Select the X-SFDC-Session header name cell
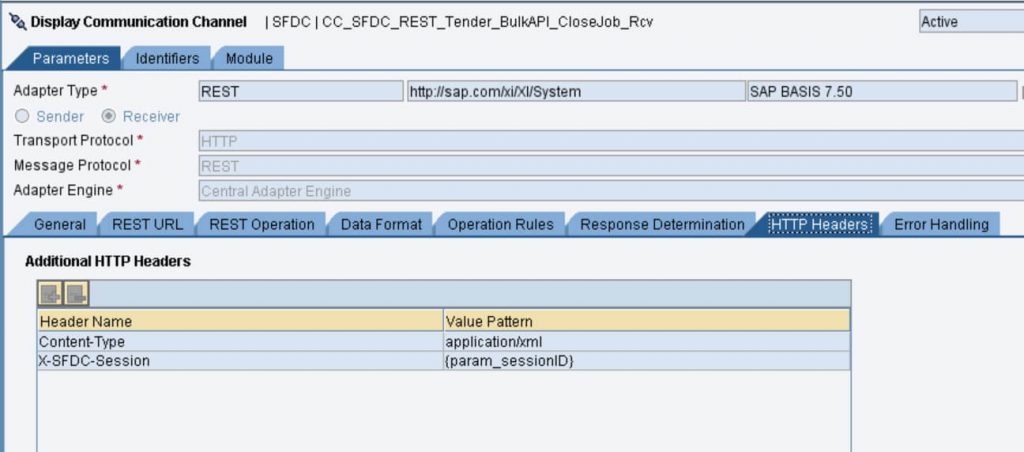Image resolution: width=1024 pixels, height=452 pixels. pos(240,361)
